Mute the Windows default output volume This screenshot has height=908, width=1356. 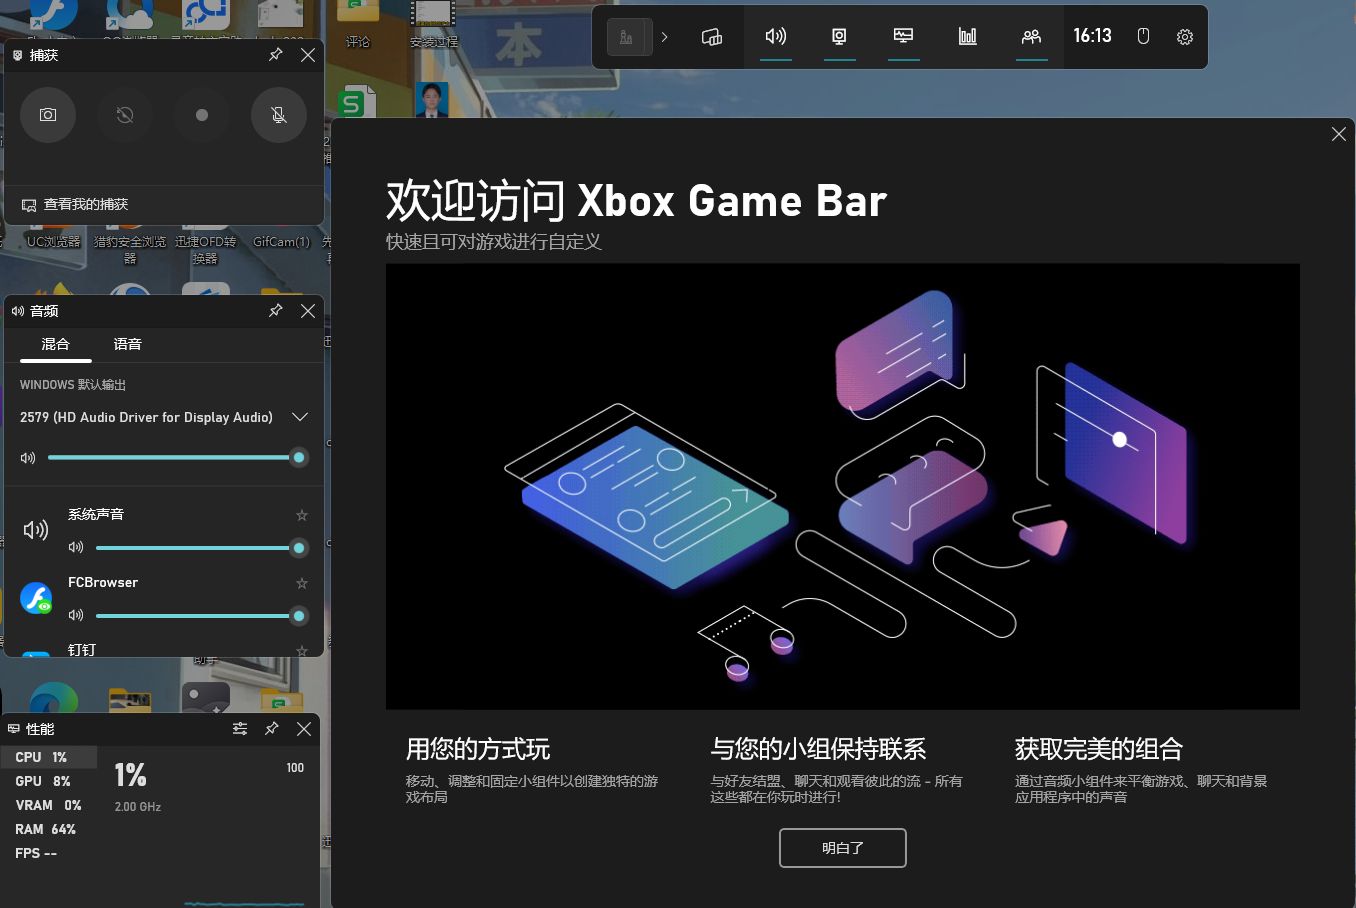28,458
